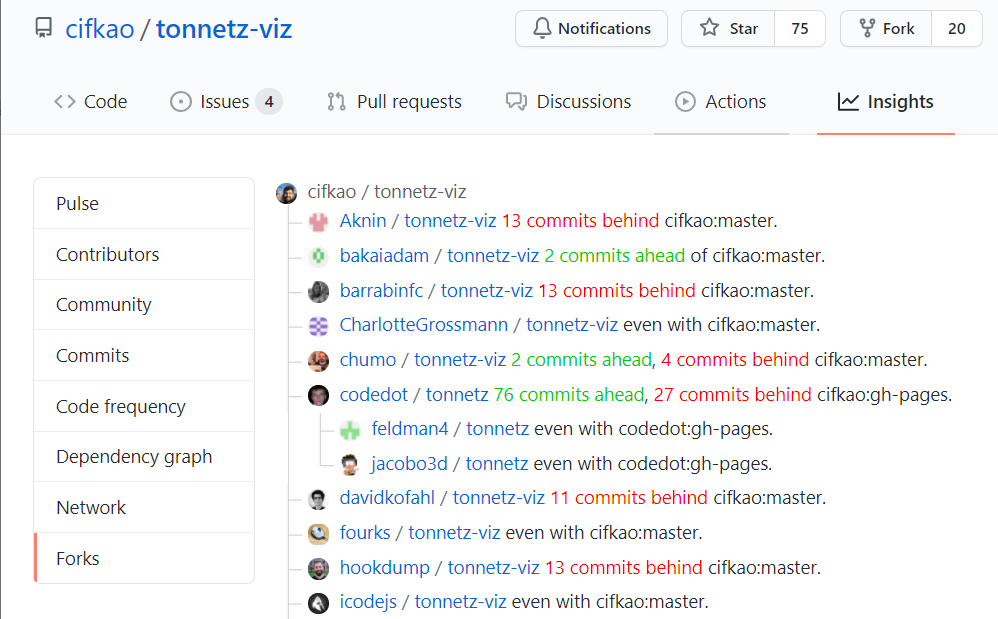
Task: Click Aknin's avatar icon
Action: [x=318, y=221]
